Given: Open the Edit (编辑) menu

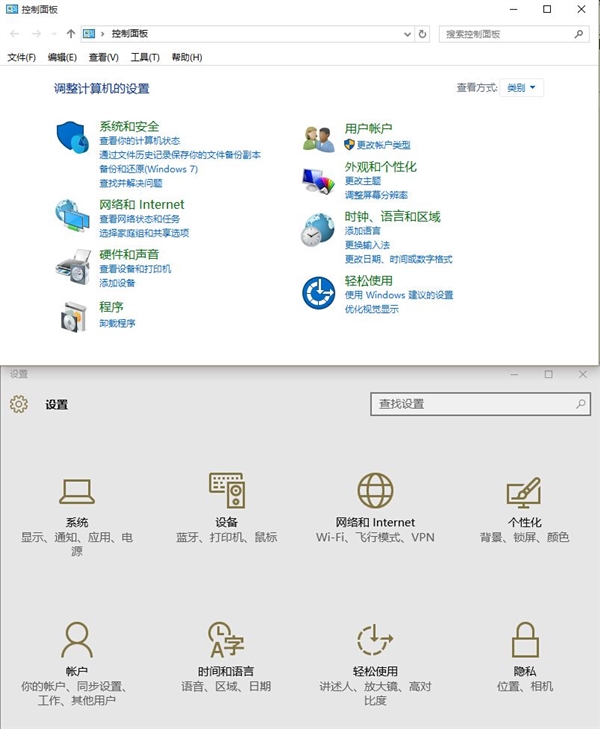Looking at the screenshot, I should pos(62,57).
